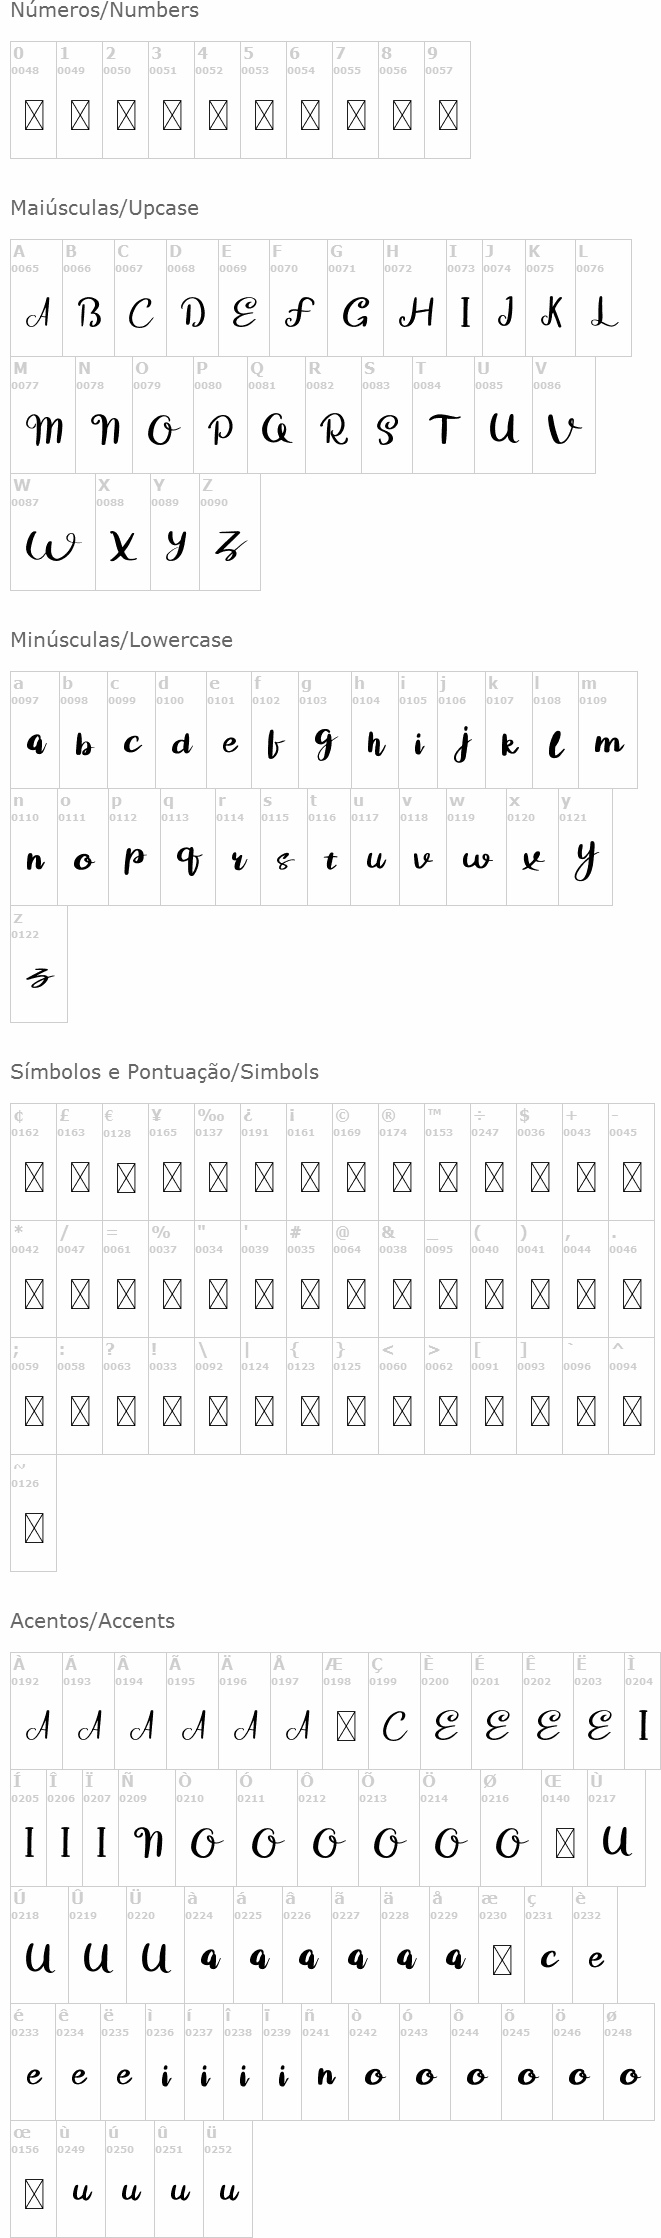Click the uppercase M glyph cell 0077
The height and width of the screenshot is (2238, 661).
43,415
